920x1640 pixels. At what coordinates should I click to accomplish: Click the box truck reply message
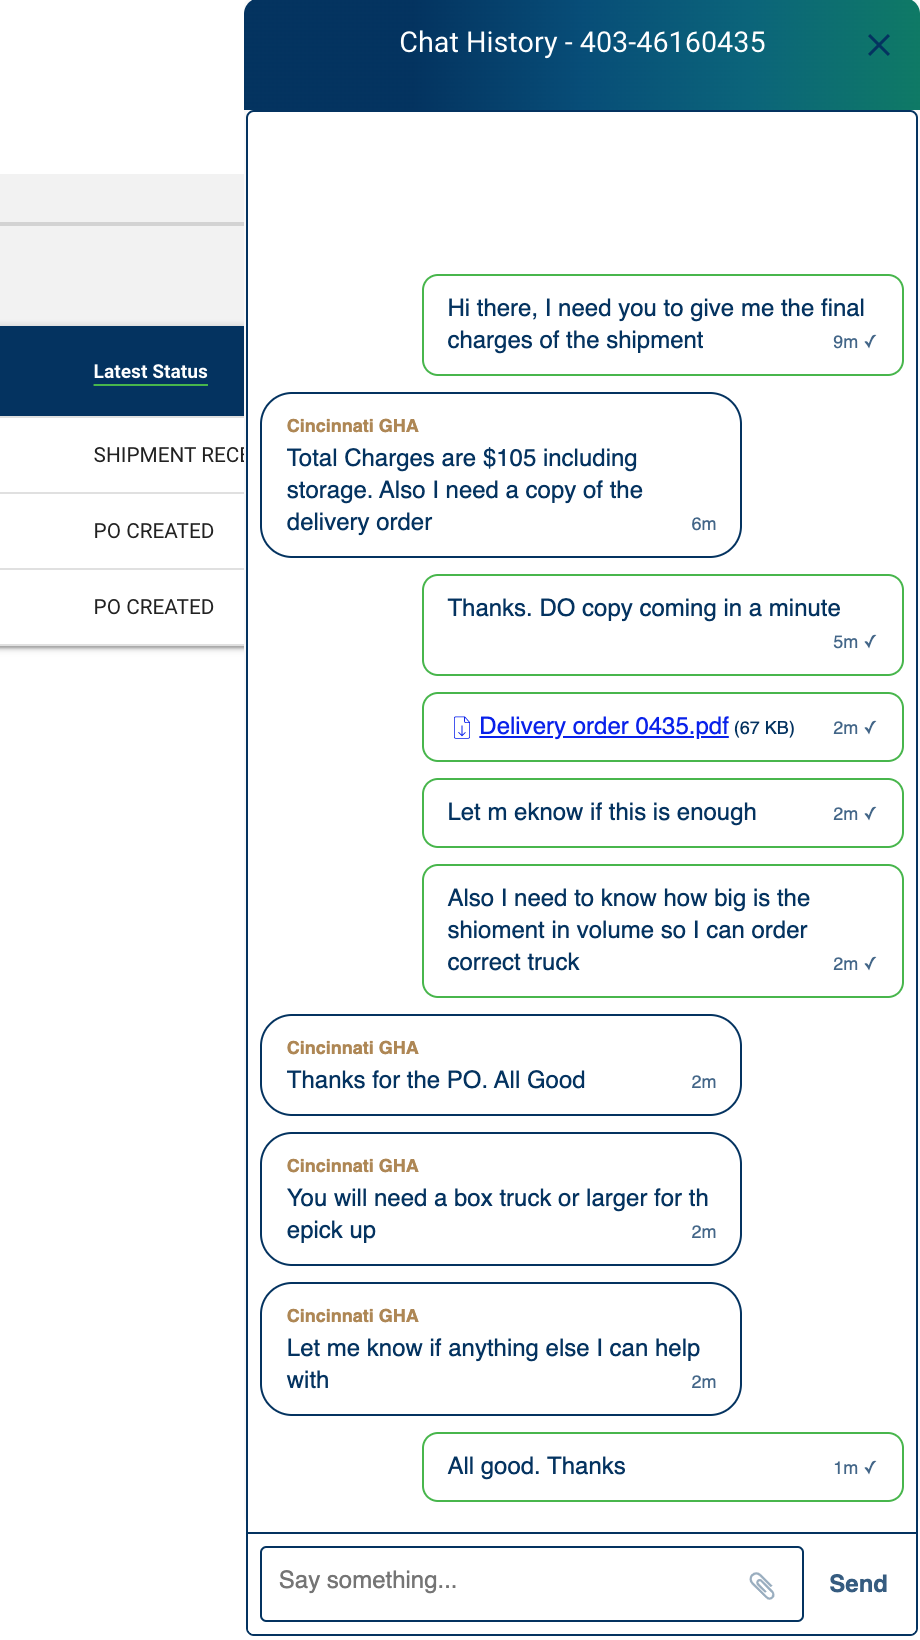tap(501, 1199)
